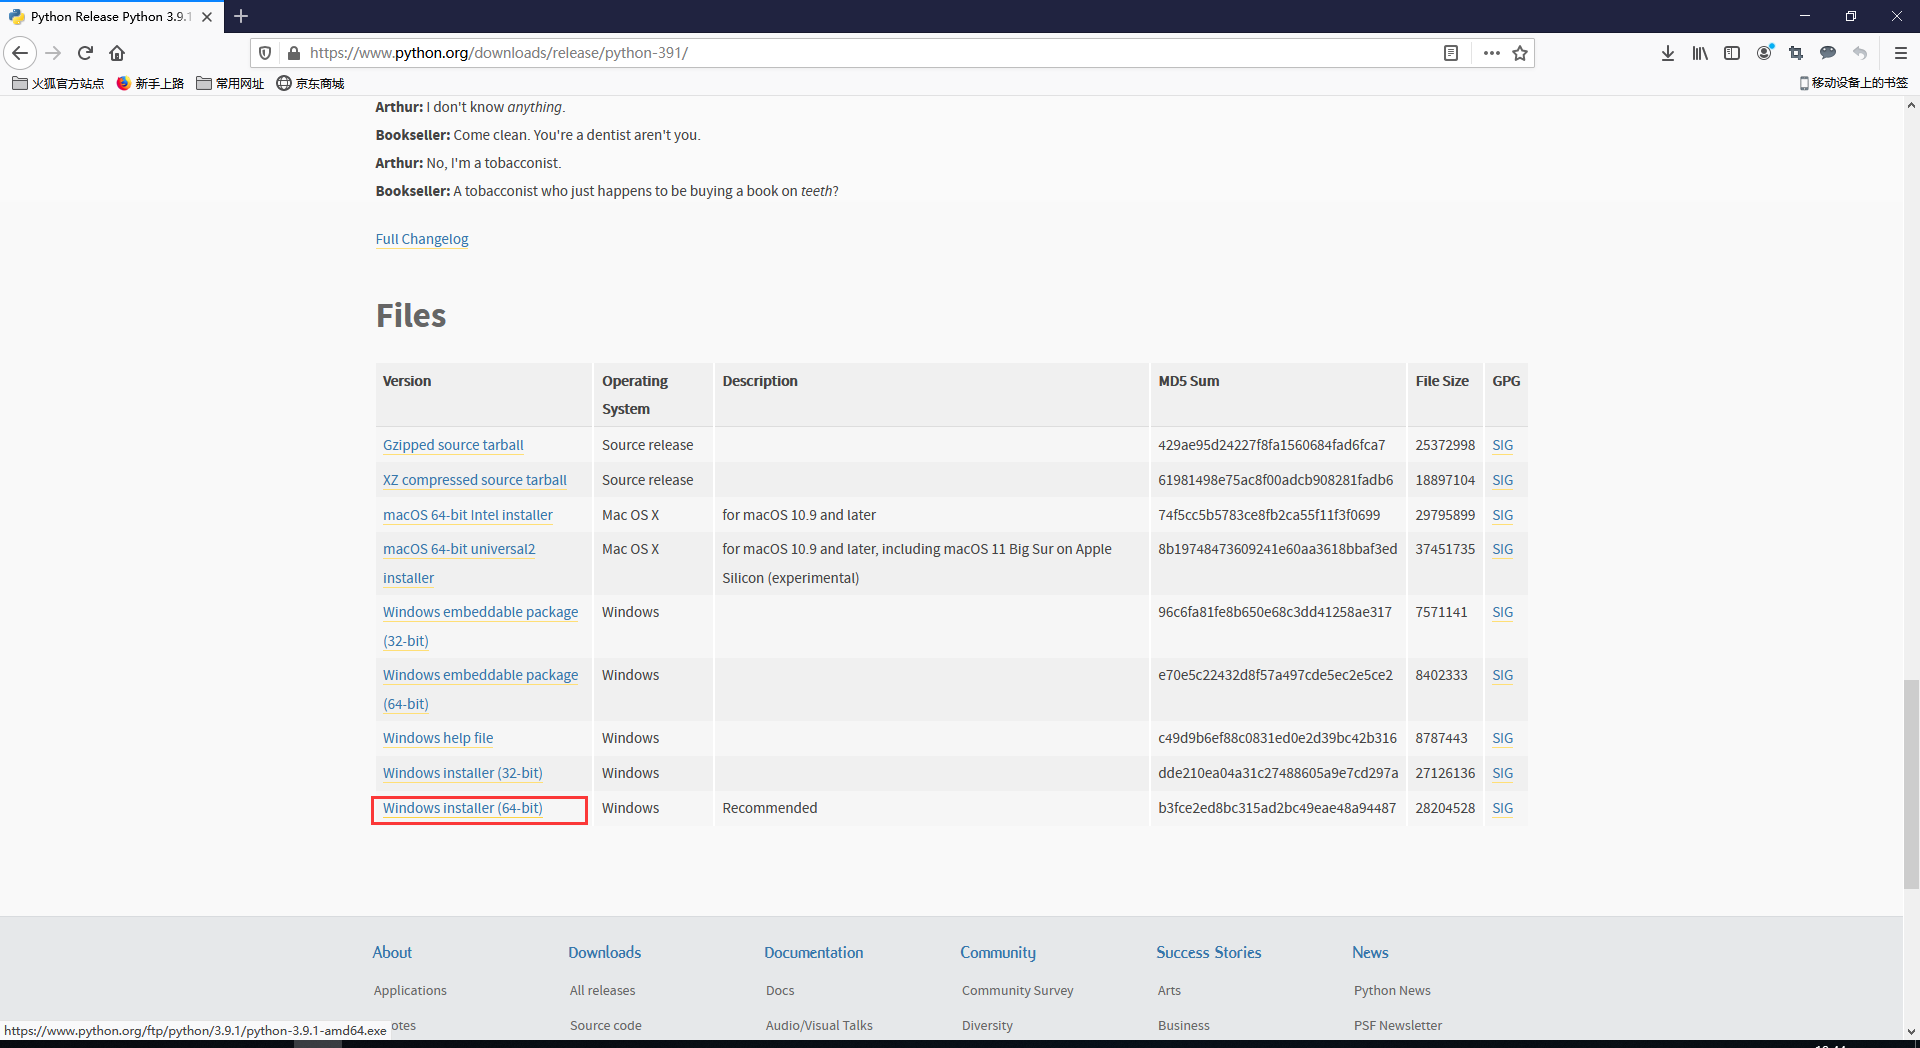Download Windows installer (32-bit)

pyautogui.click(x=462, y=773)
